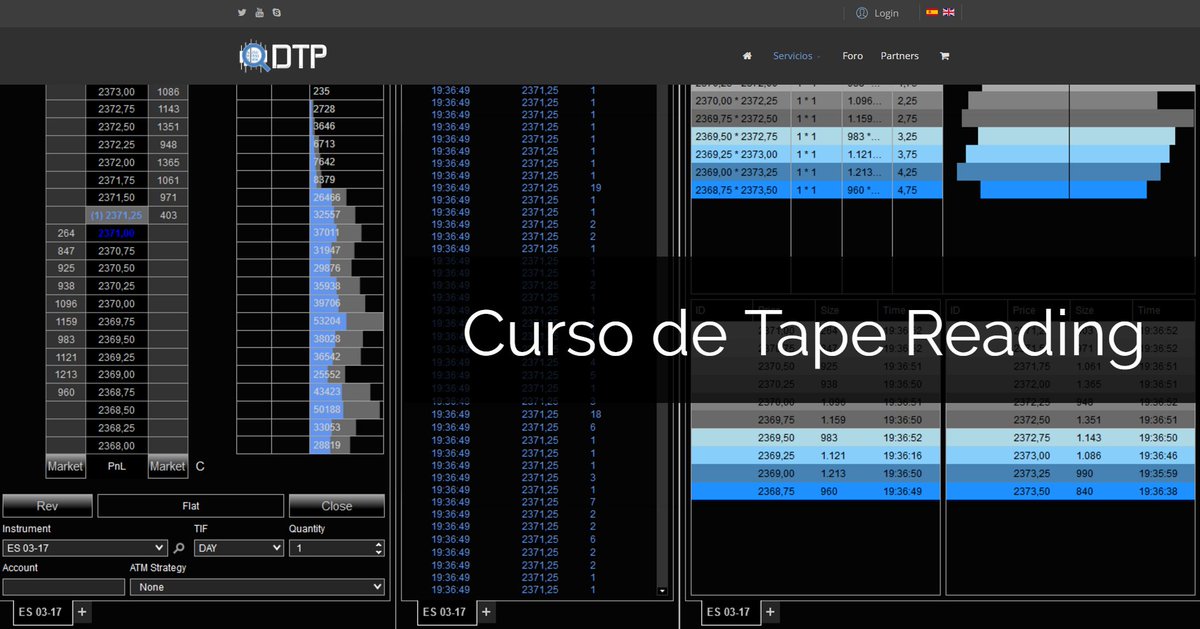Click the 2369,00 * 2373,25 depth row
The width and height of the screenshot is (1200, 629).
817,172
